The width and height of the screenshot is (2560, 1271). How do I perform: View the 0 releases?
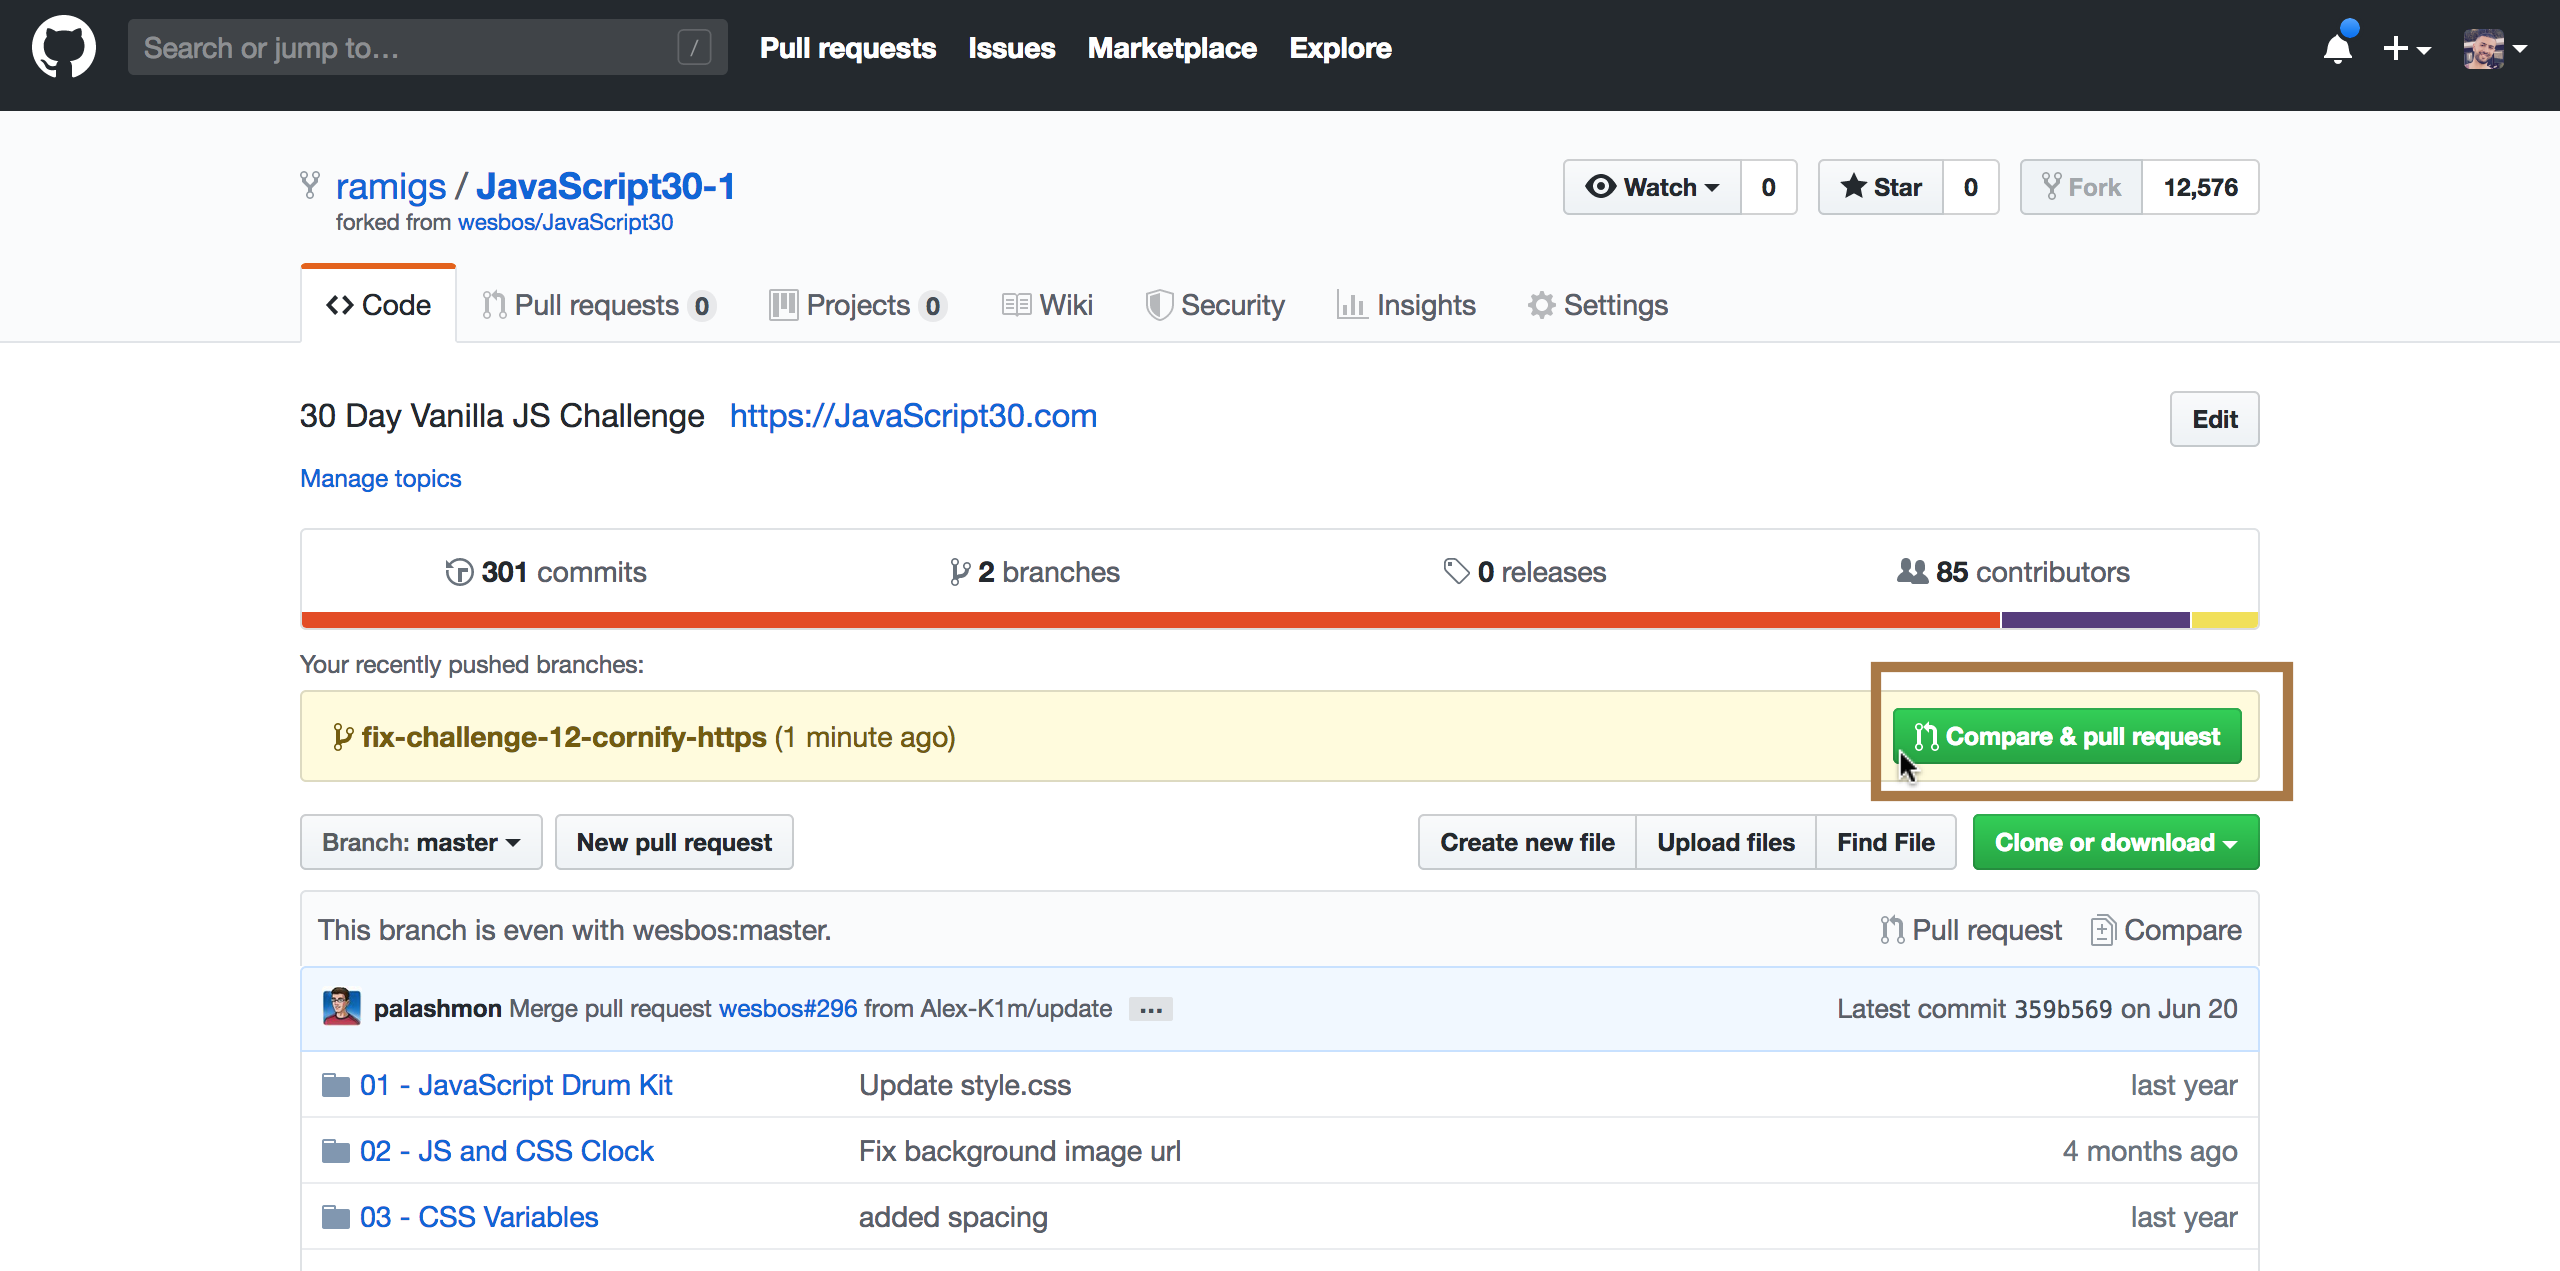pyautogui.click(x=1524, y=572)
